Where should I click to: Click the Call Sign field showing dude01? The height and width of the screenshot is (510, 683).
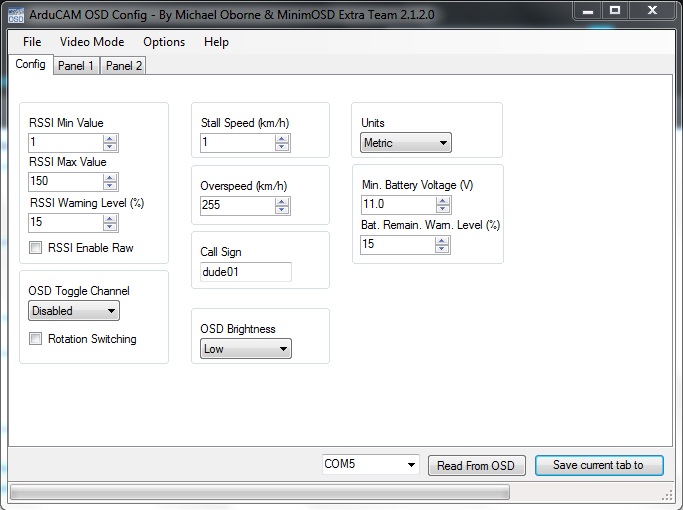click(246, 272)
